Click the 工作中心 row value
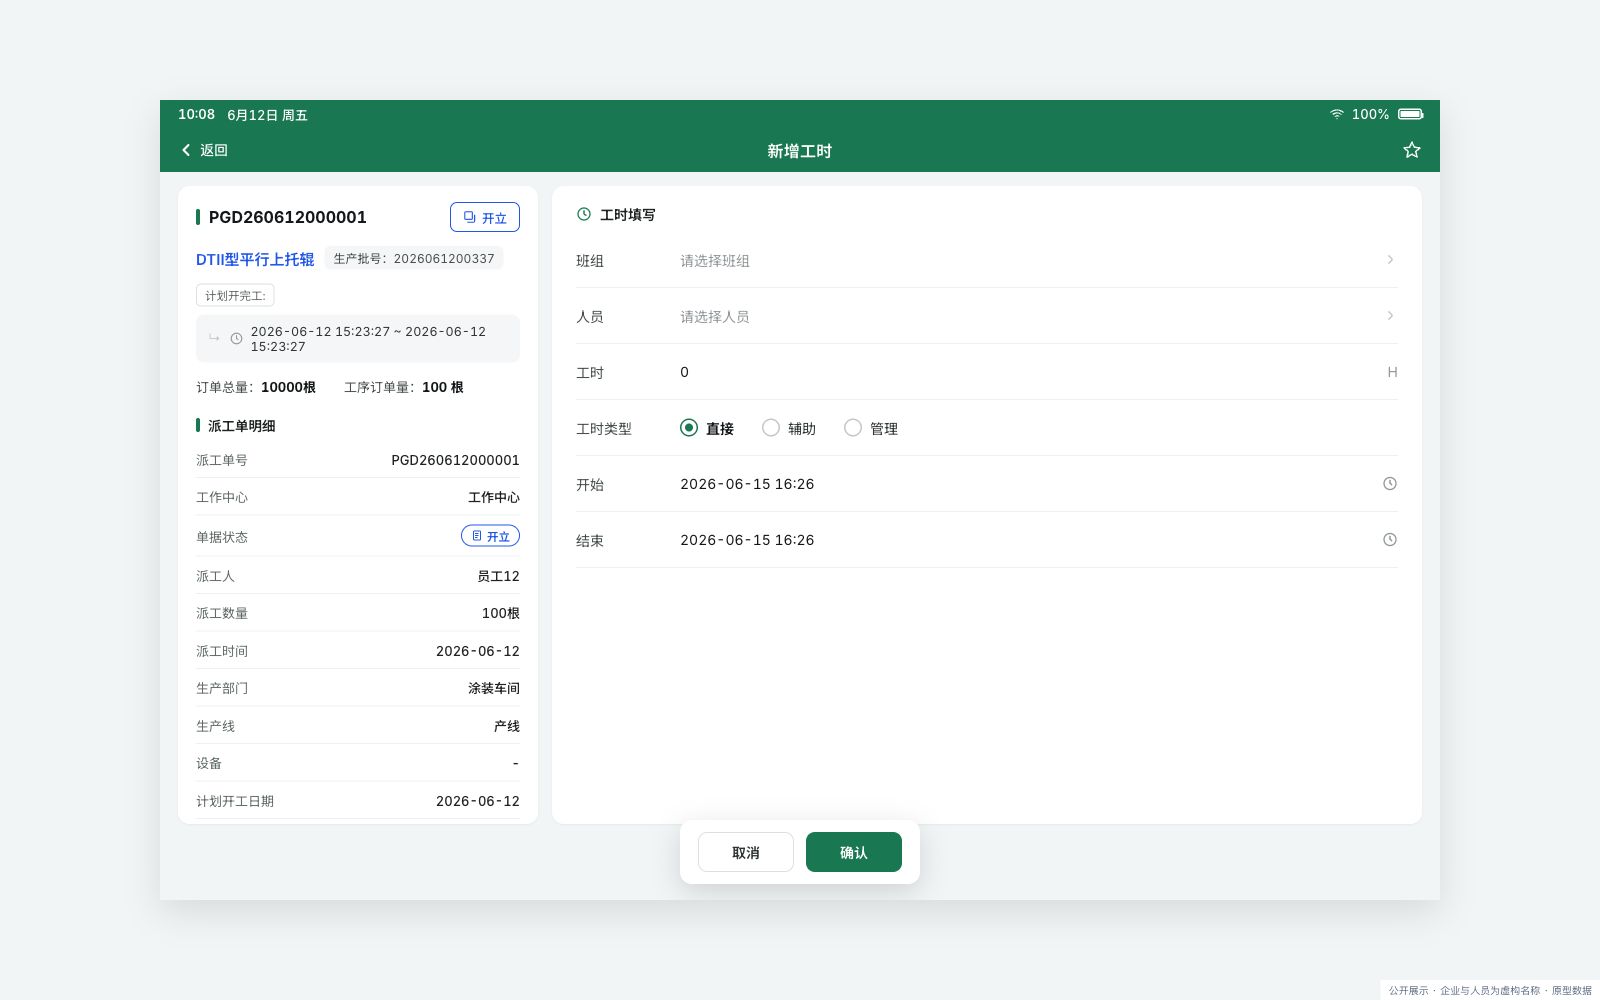This screenshot has height=1000, width=1600. tap(494, 497)
